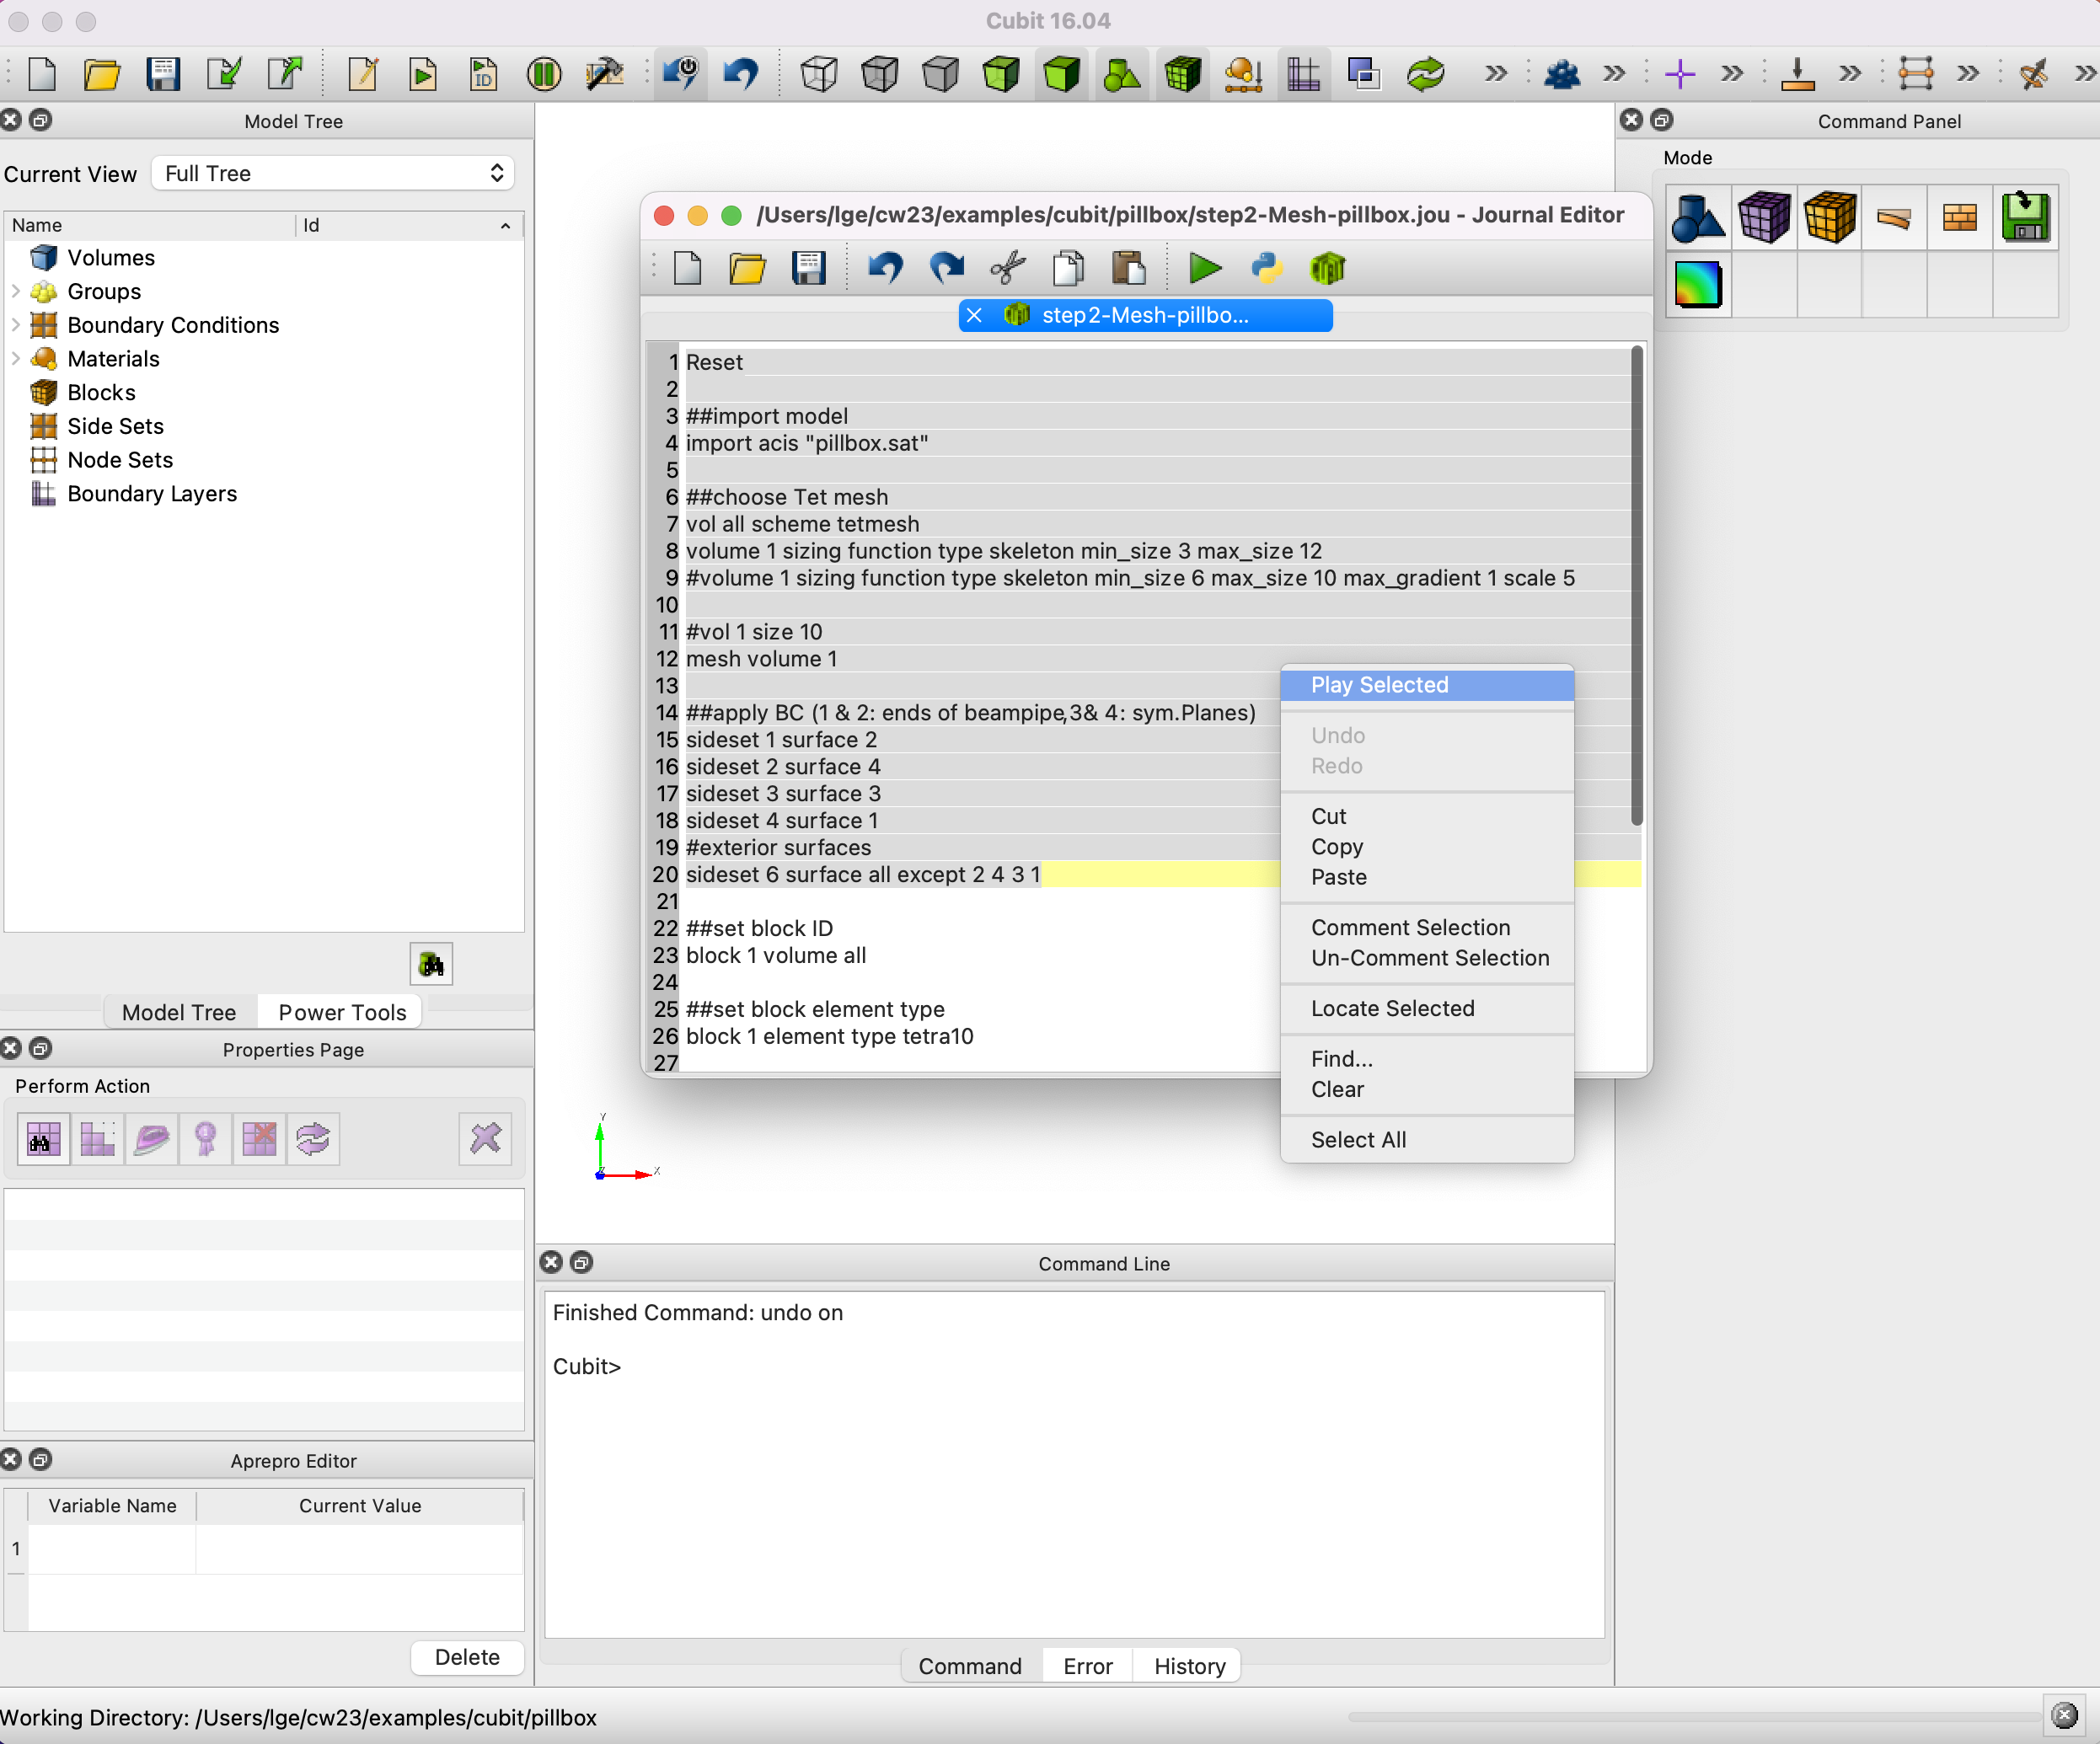Click the green Export floppy icon in Command Panel

[2026, 217]
